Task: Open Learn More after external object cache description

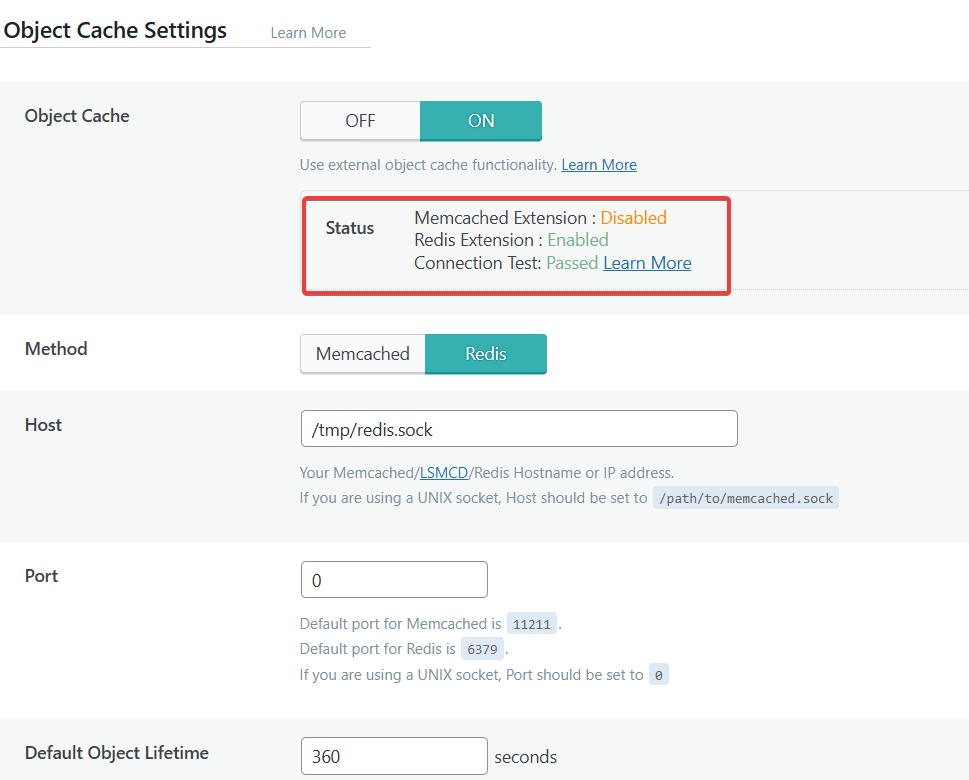Action: (599, 165)
